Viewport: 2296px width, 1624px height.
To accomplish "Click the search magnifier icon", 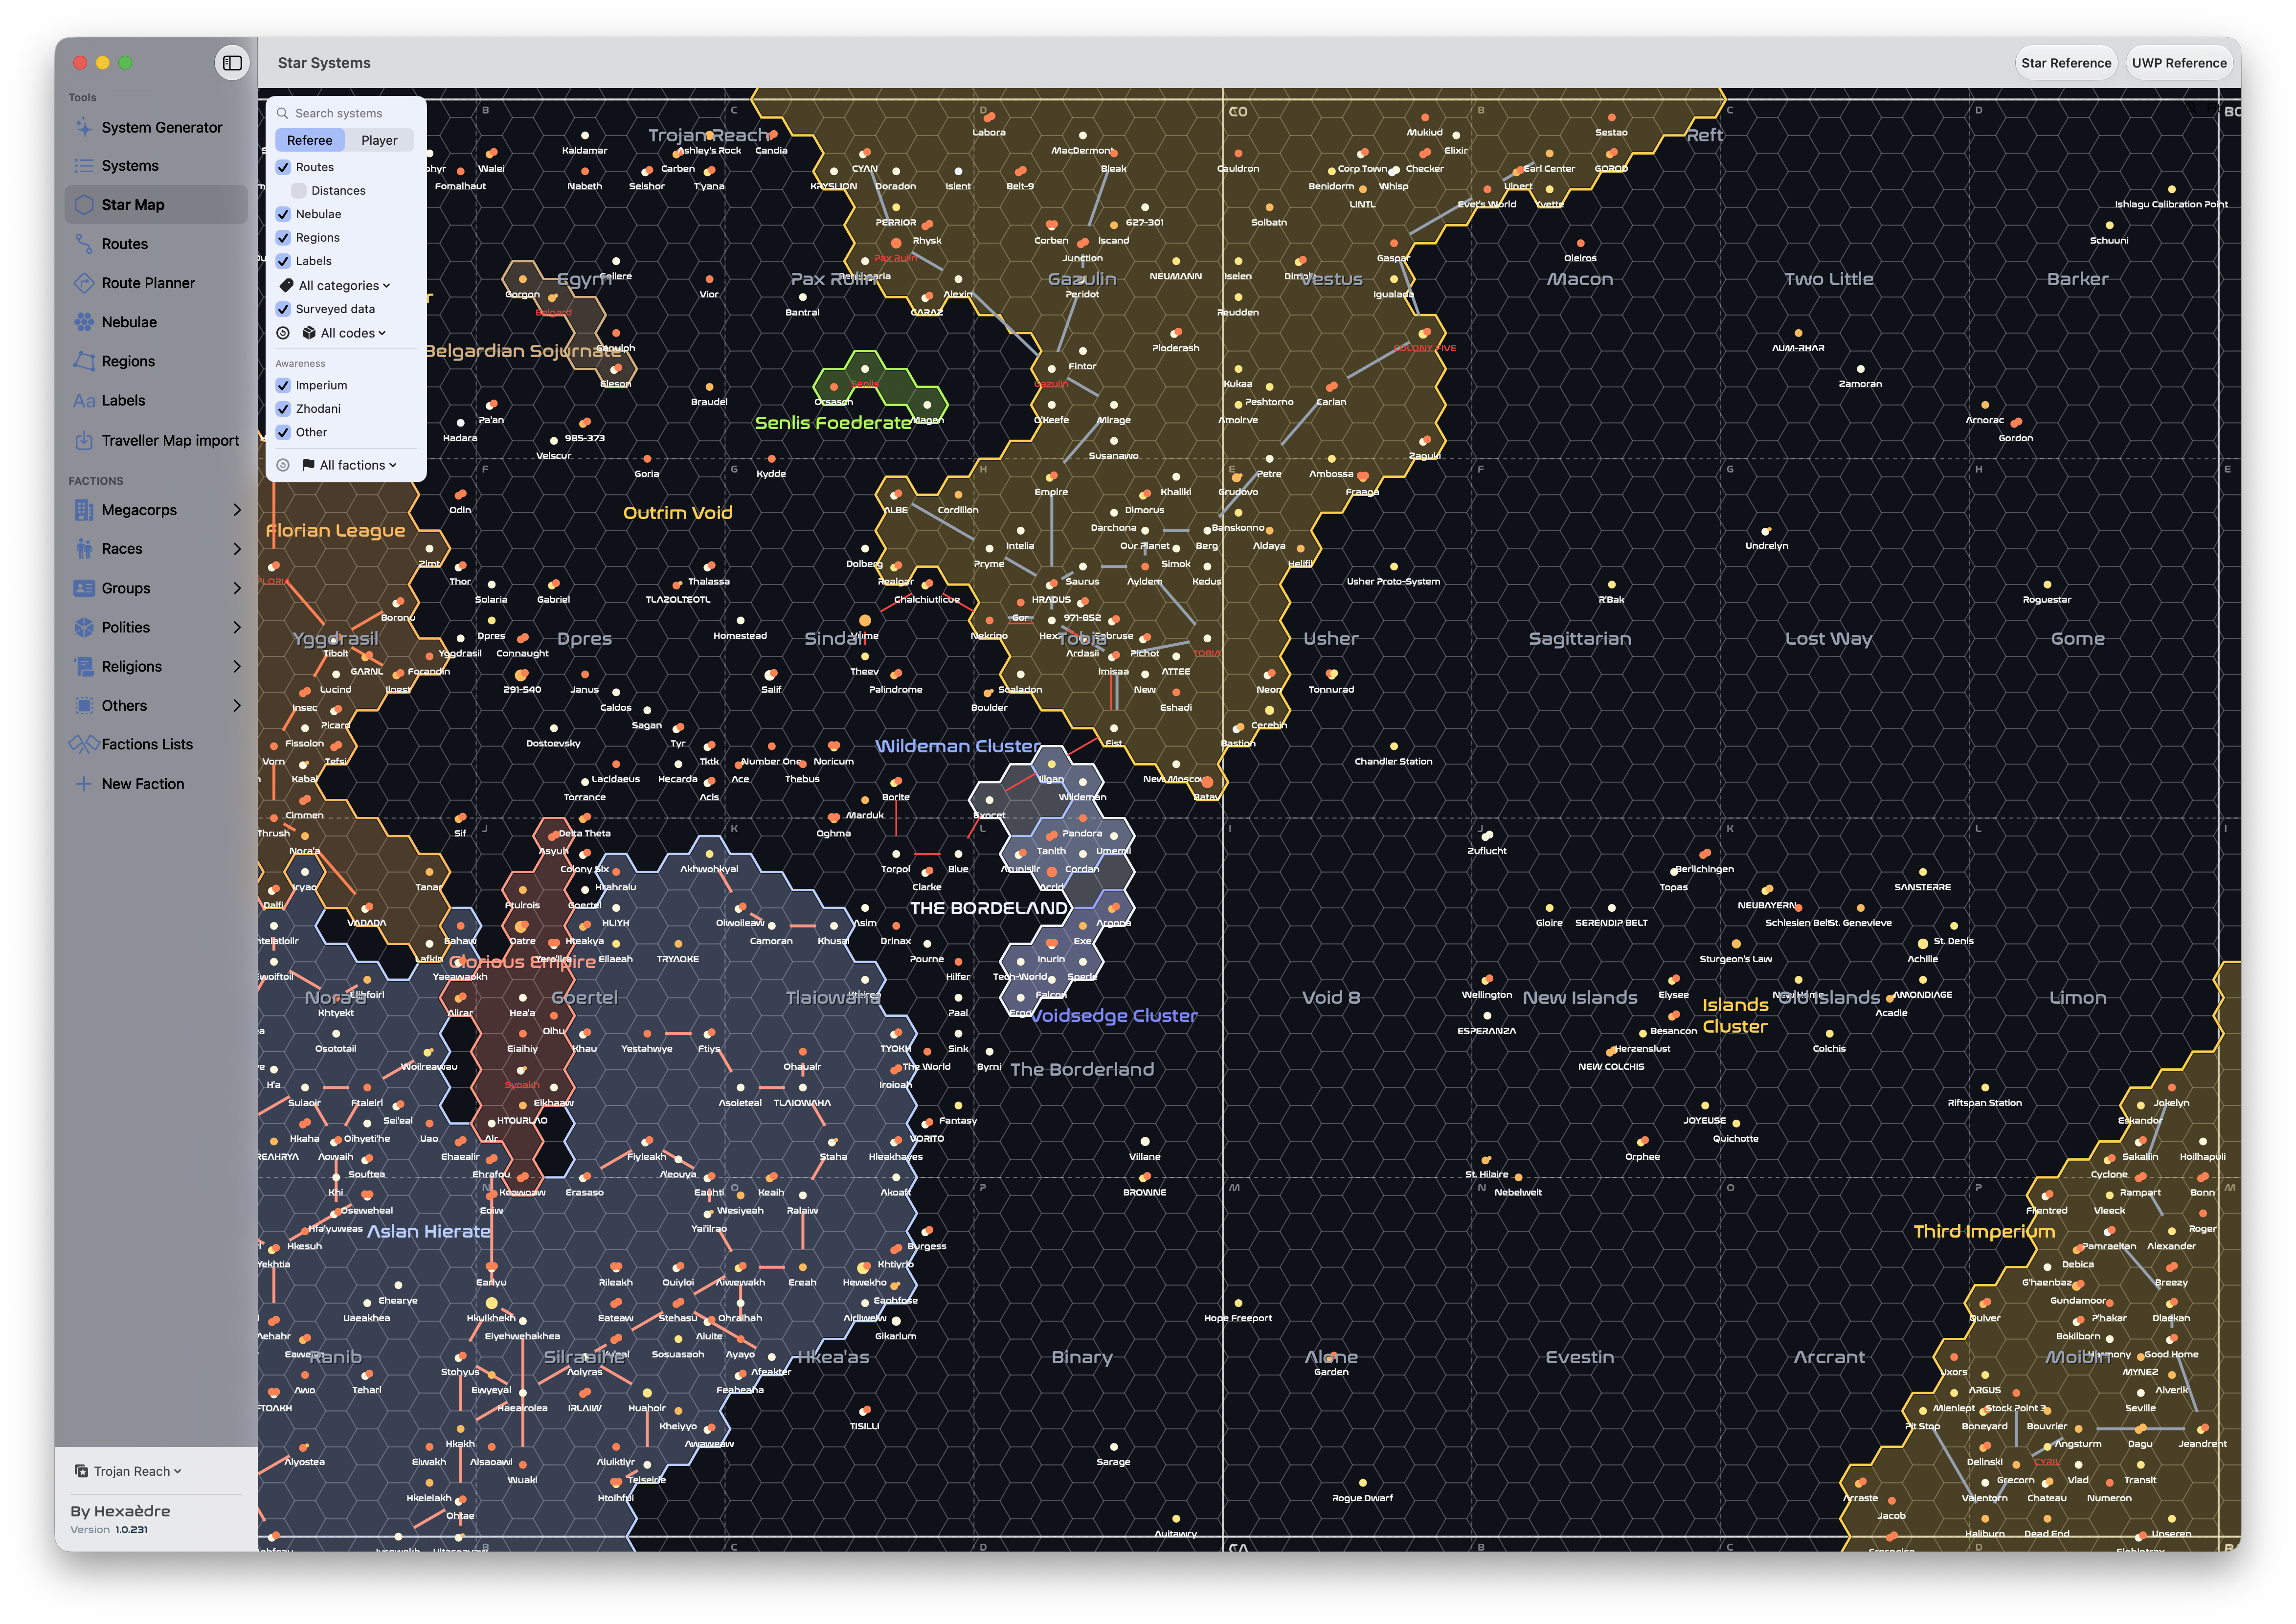I will (283, 113).
